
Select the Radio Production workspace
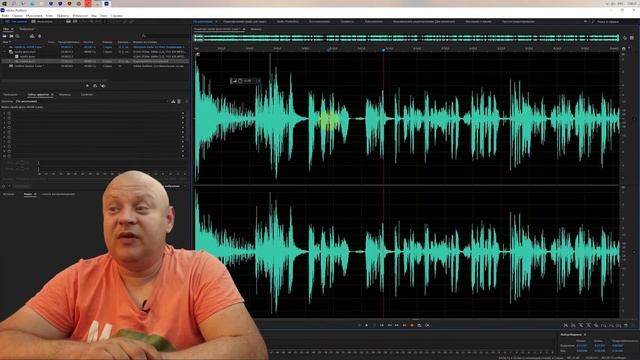pyautogui.click(x=288, y=21)
